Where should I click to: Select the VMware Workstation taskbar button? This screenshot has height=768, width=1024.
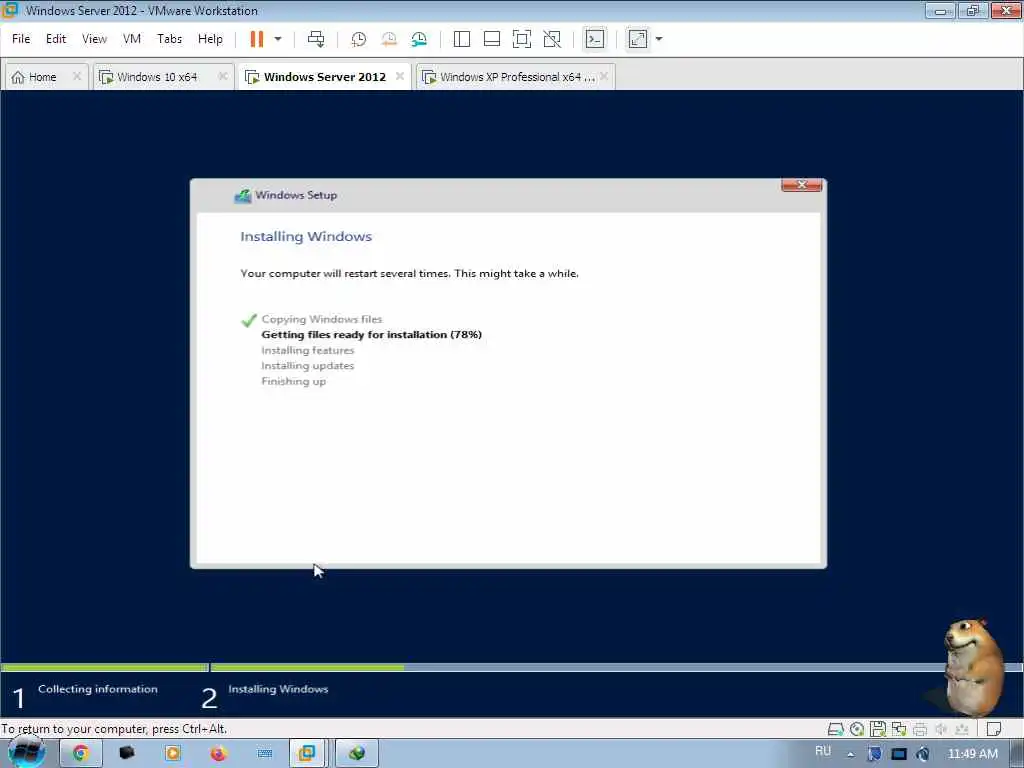click(x=307, y=754)
